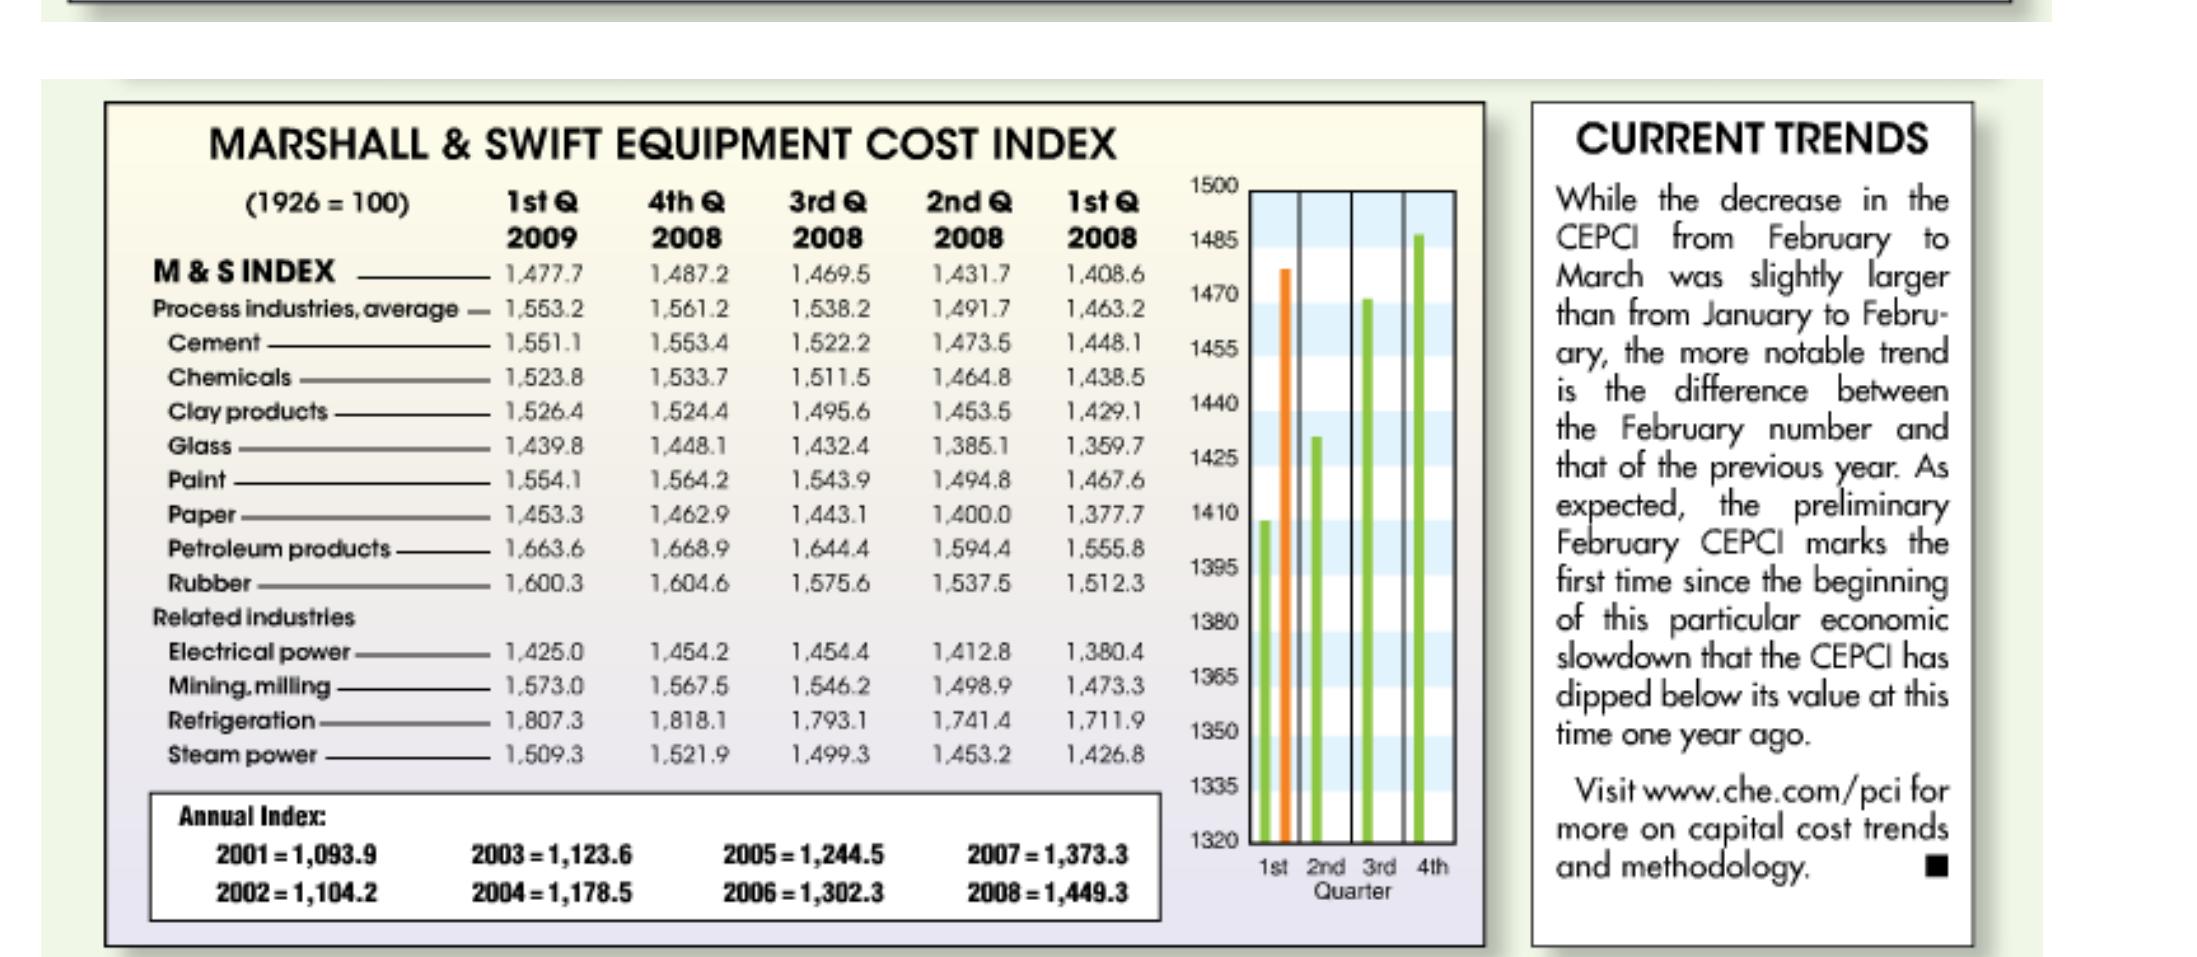
Task: Click the "MARSHALL & SWIFT EQUIPMENT COST INDEX" title
Action: pyautogui.click(x=662, y=145)
